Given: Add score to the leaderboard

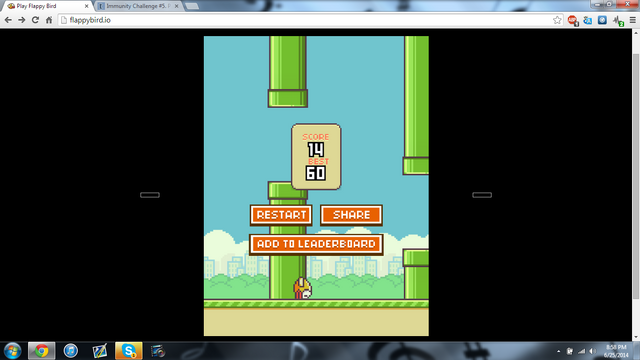Looking at the screenshot, I should point(316,244).
